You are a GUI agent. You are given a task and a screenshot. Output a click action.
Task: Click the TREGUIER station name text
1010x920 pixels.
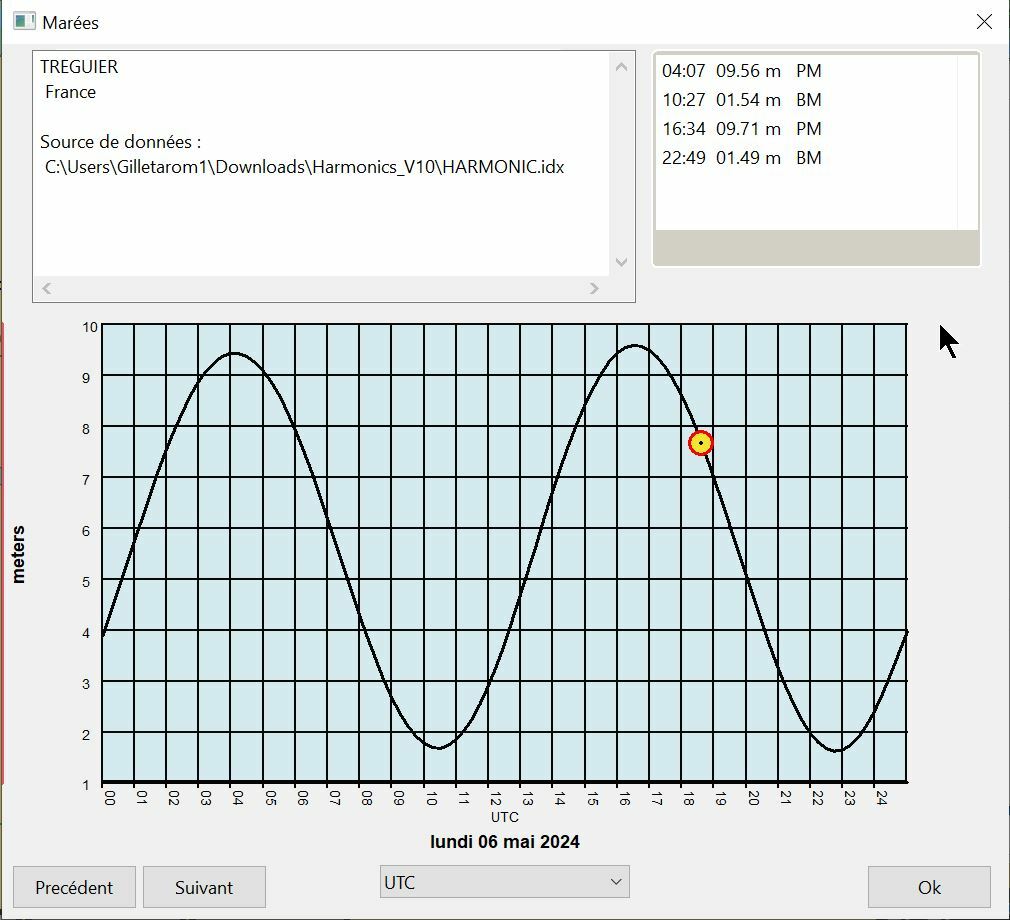[79, 67]
